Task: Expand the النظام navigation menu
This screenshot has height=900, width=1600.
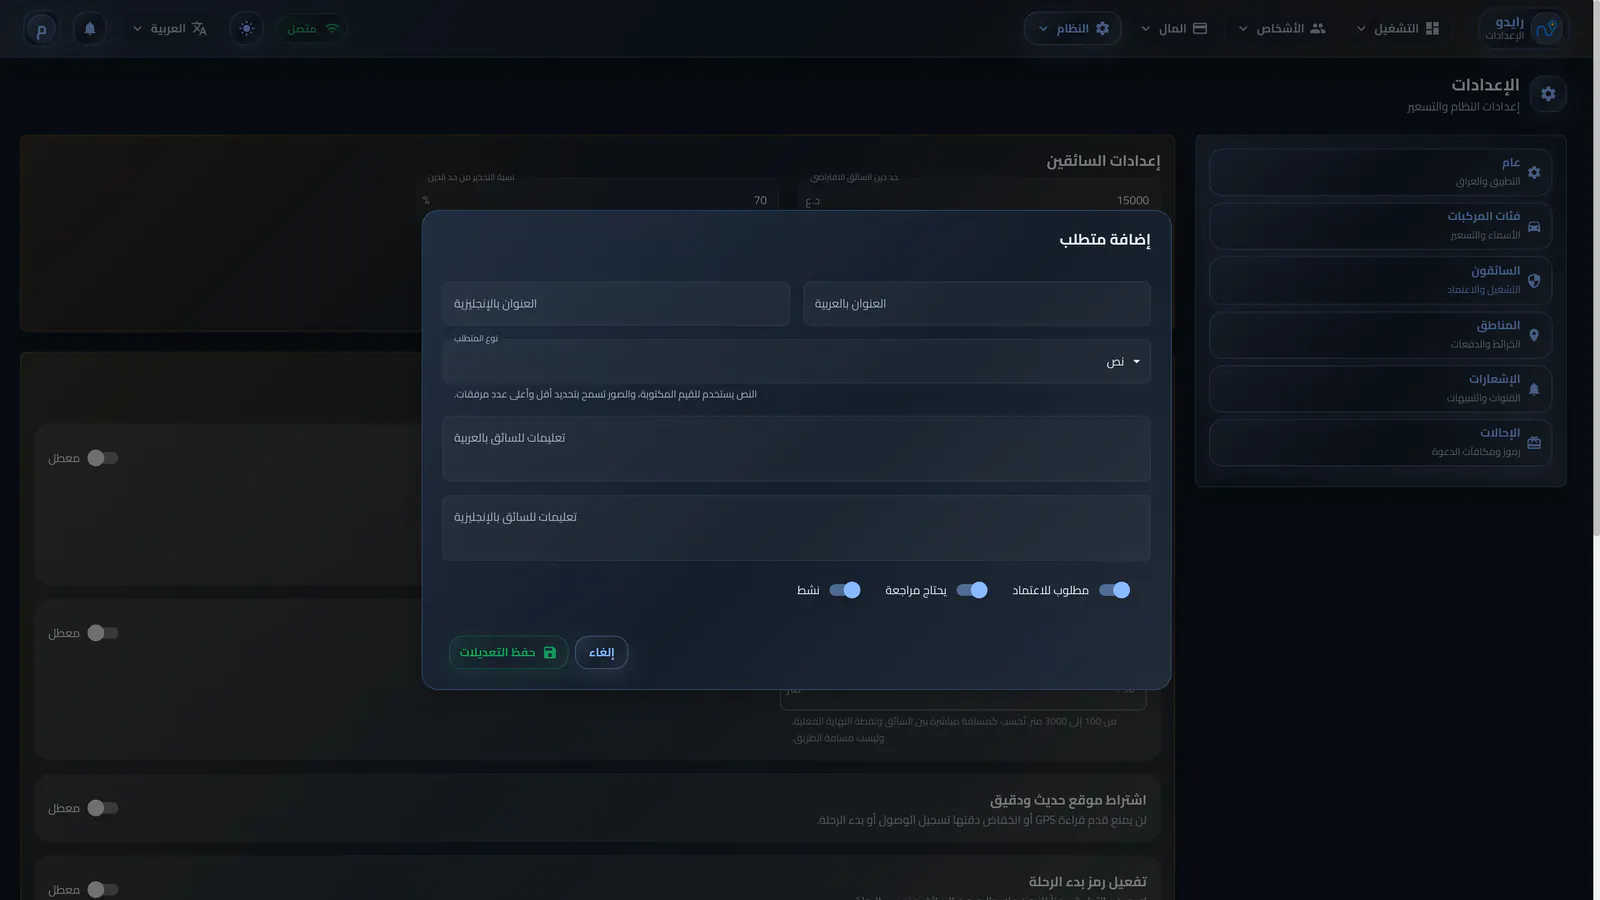Action: 1072,28
